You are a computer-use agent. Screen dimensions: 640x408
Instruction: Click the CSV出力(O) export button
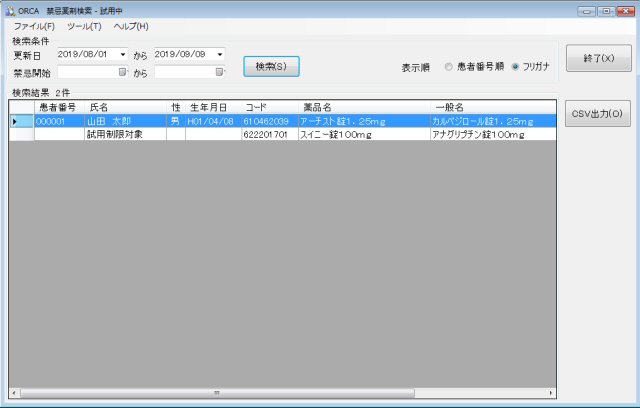[x=598, y=114]
